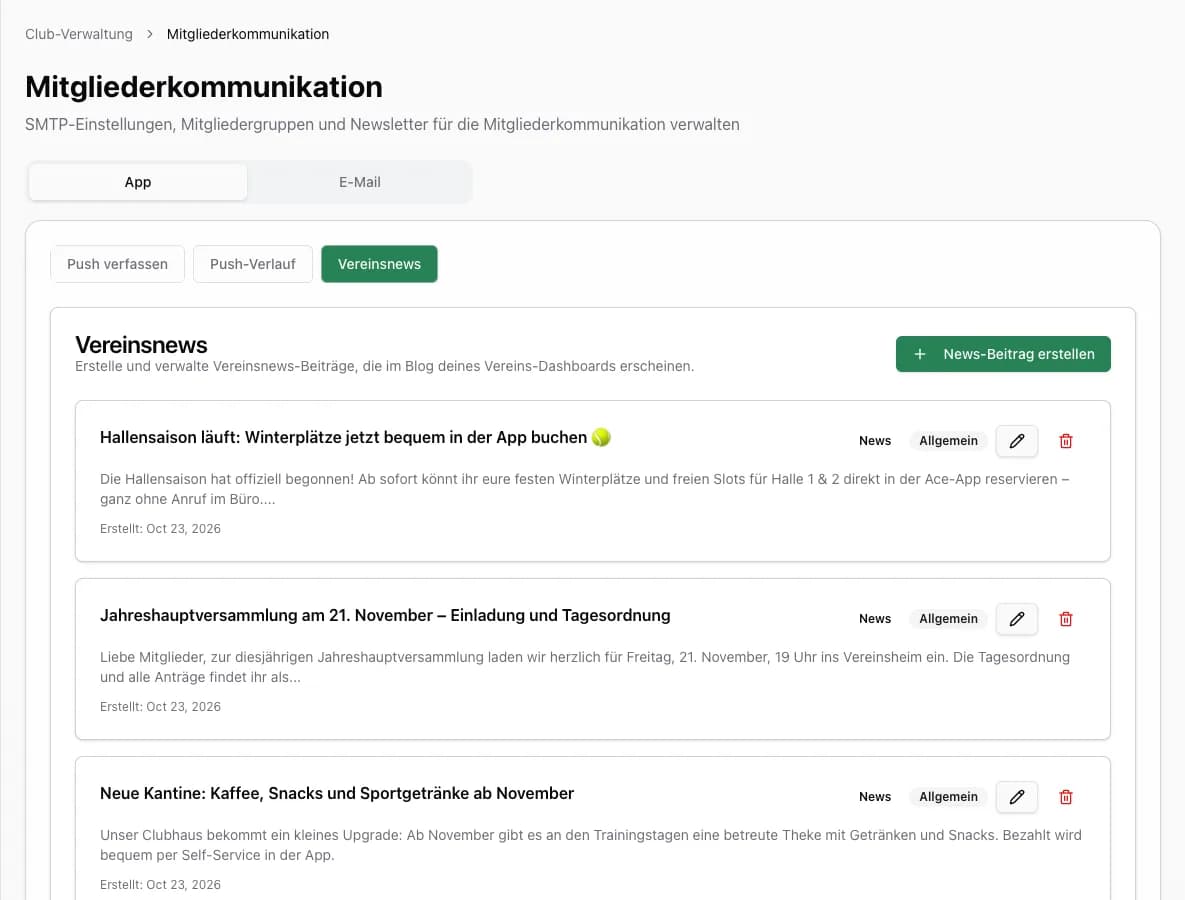Click the creation date of the Hallensaison post
The image size is (1185, 900).
pyautogui.click(x=160, y=529)
